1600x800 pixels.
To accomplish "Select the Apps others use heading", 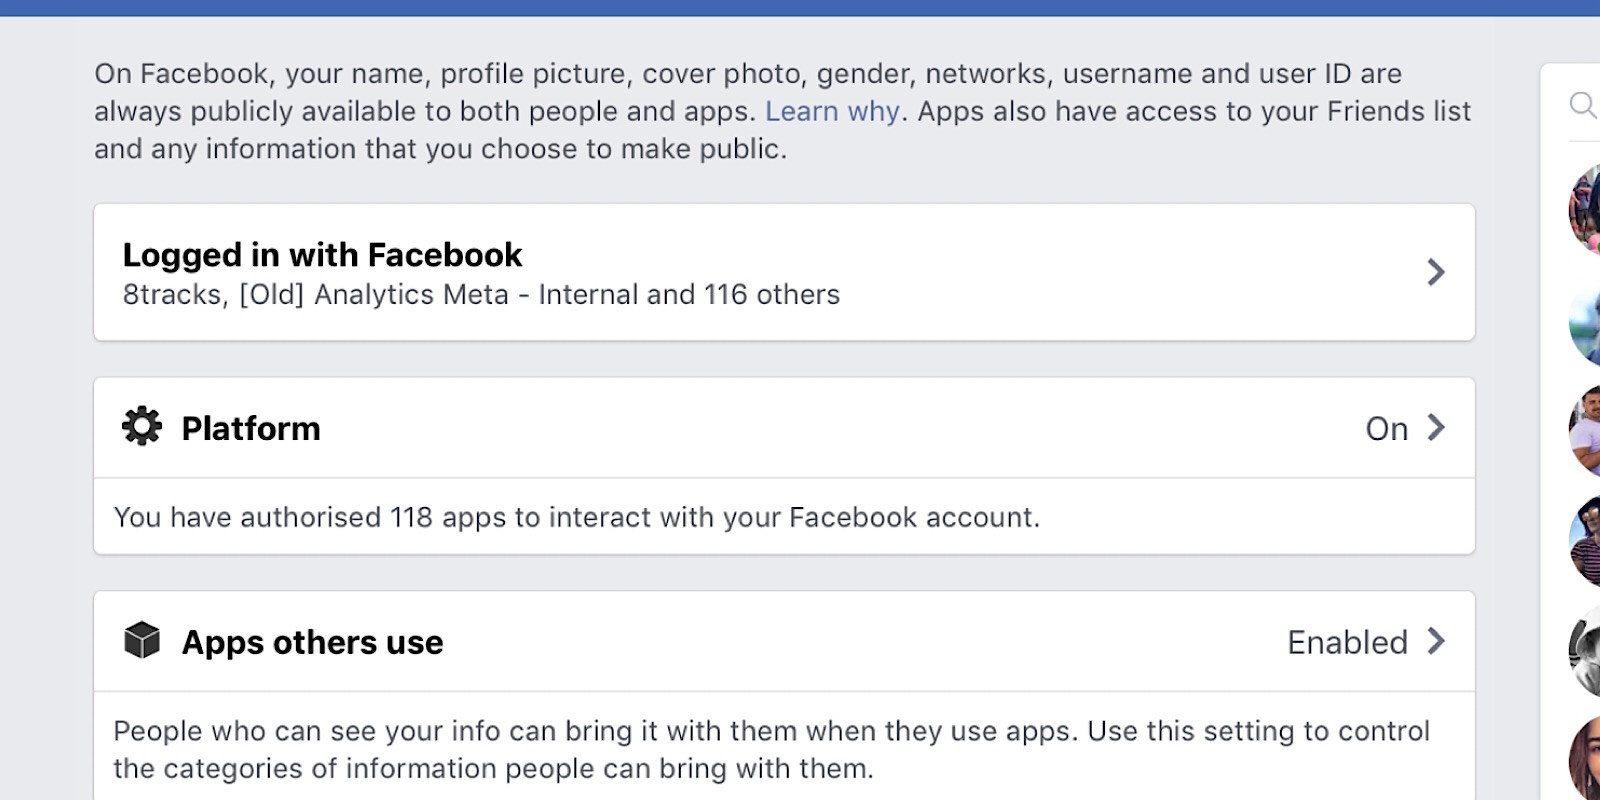I will [x=312, y=642].
